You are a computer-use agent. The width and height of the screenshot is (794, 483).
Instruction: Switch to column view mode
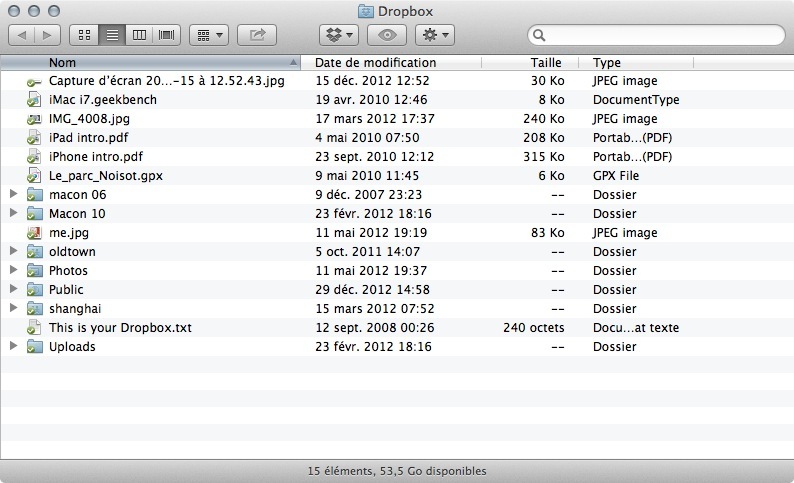pos(139,35)
